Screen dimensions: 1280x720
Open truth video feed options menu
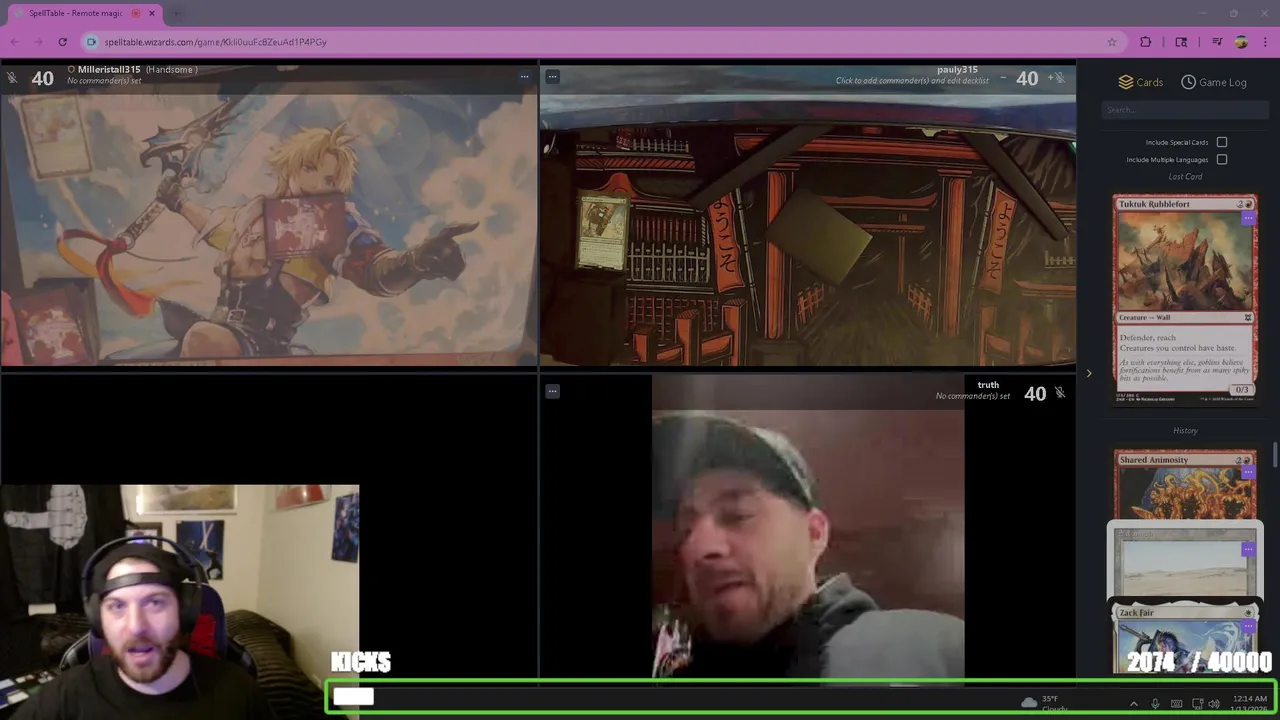(552, 391)
